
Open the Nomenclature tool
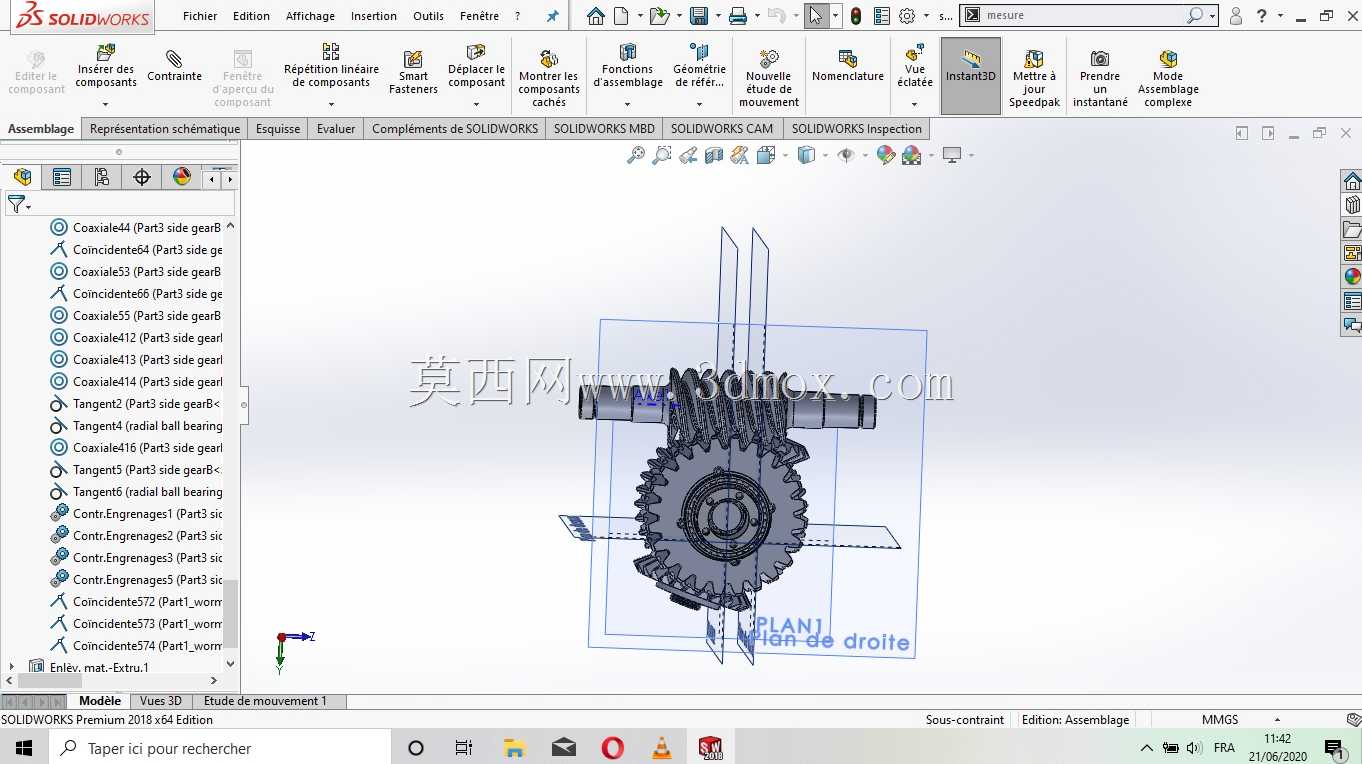847,66
